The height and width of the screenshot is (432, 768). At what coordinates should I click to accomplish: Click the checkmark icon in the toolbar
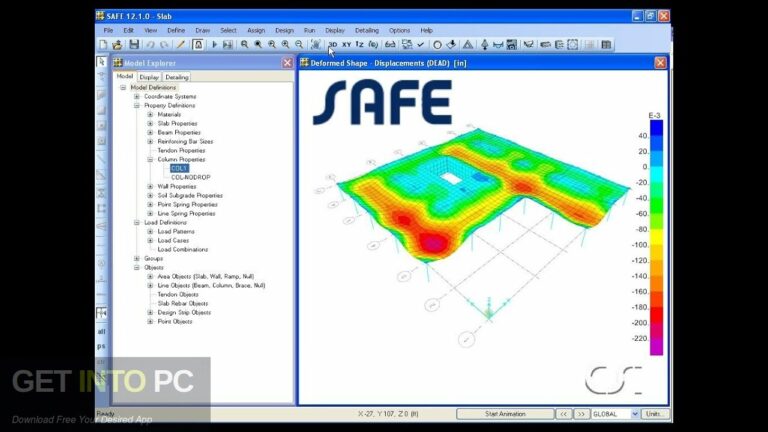(420, 45)
